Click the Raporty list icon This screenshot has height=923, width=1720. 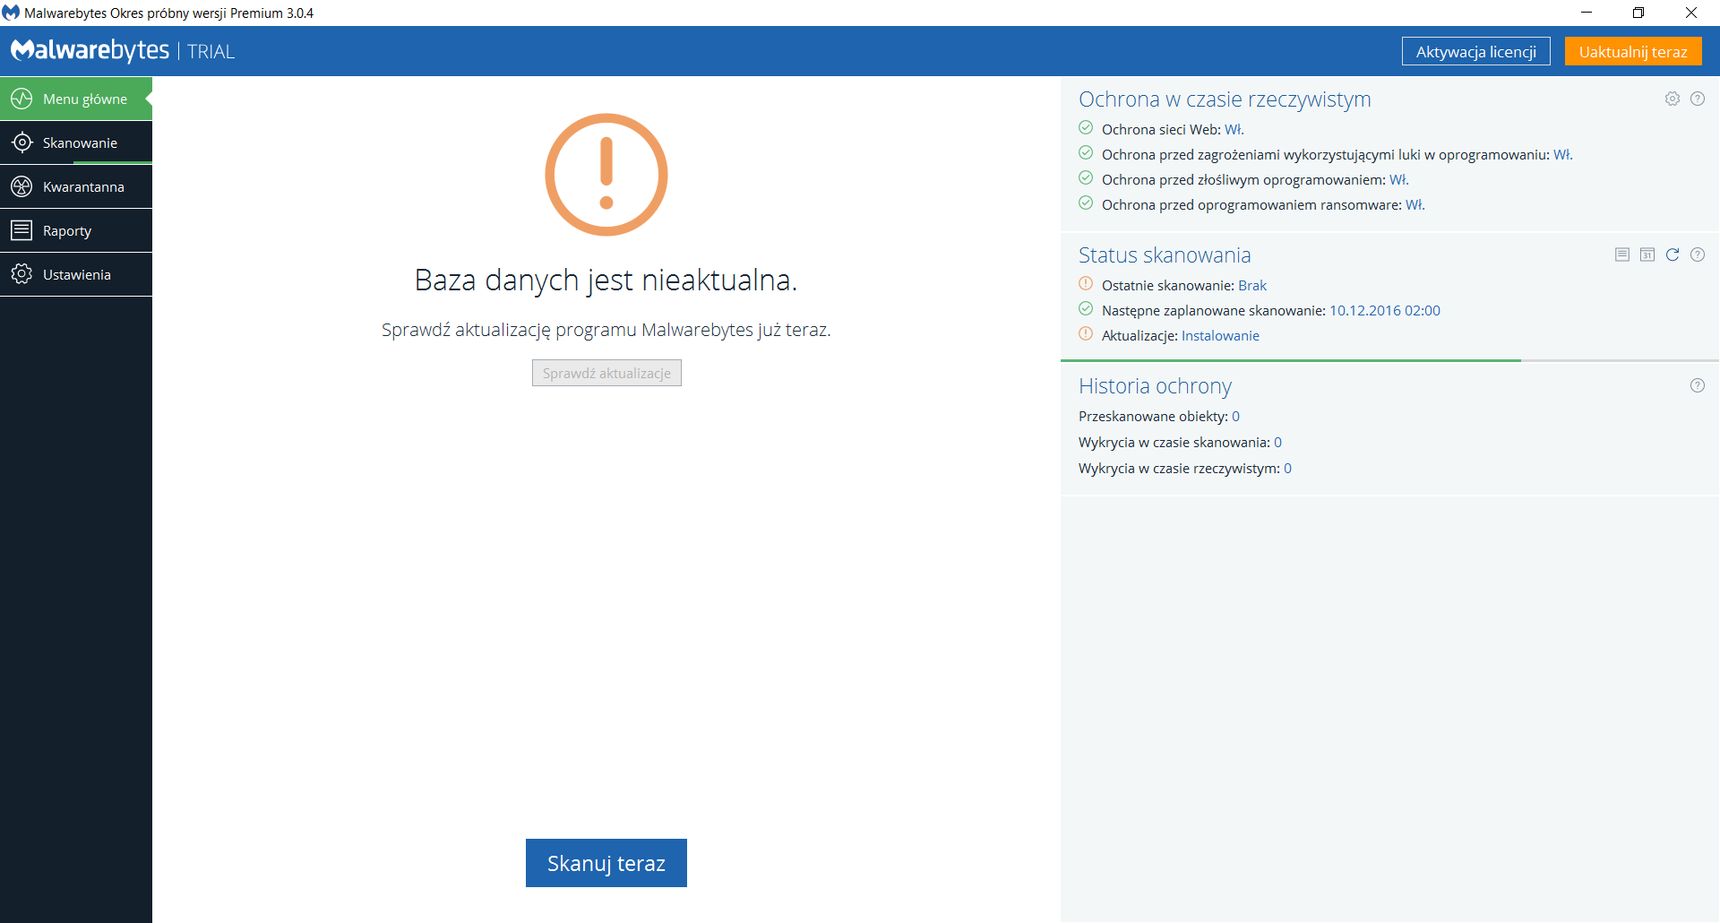(21, 231)
